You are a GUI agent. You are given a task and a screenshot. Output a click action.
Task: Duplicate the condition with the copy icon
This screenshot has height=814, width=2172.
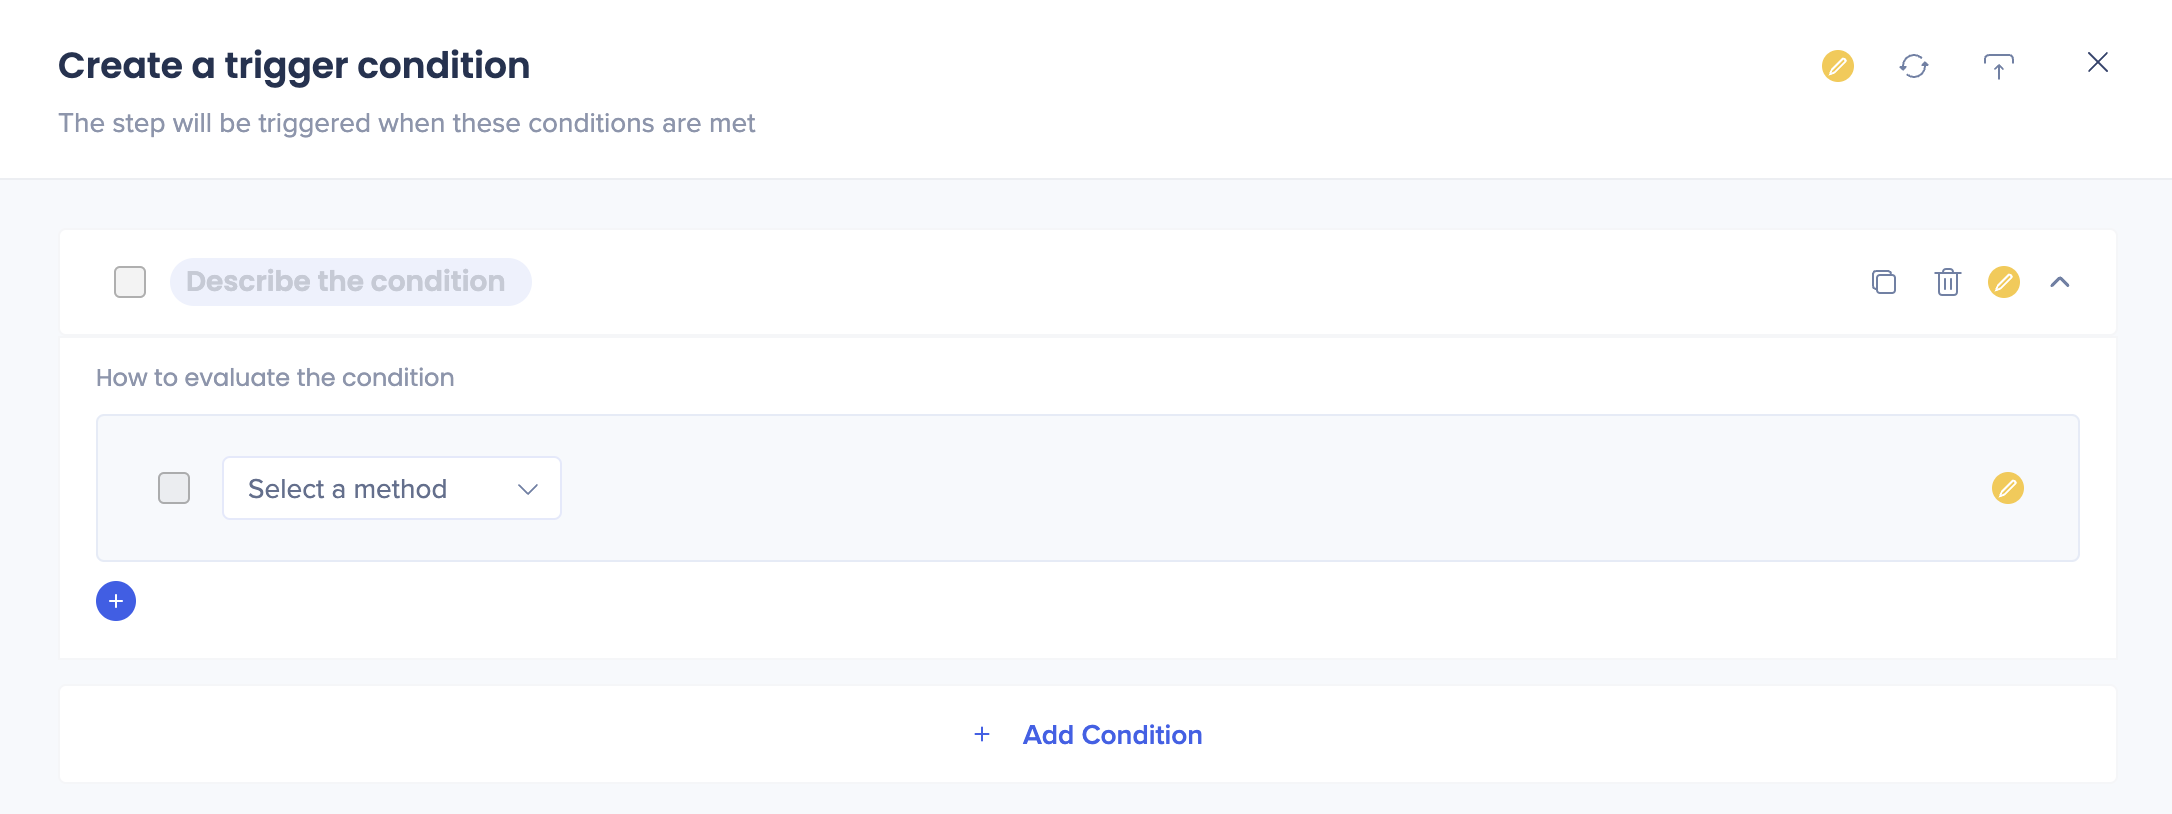pyautogui.click(x=1884, y=282)
